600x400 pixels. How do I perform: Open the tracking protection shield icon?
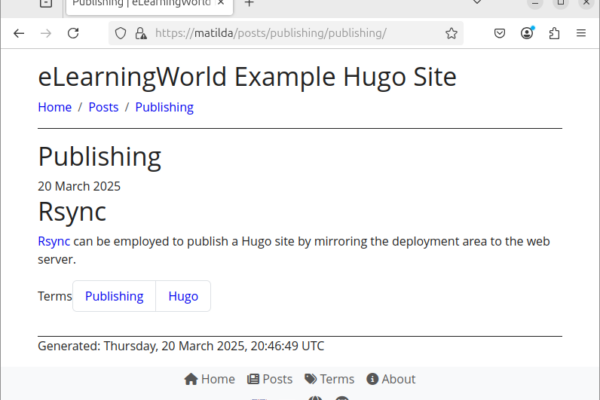[x=121, y=33]
